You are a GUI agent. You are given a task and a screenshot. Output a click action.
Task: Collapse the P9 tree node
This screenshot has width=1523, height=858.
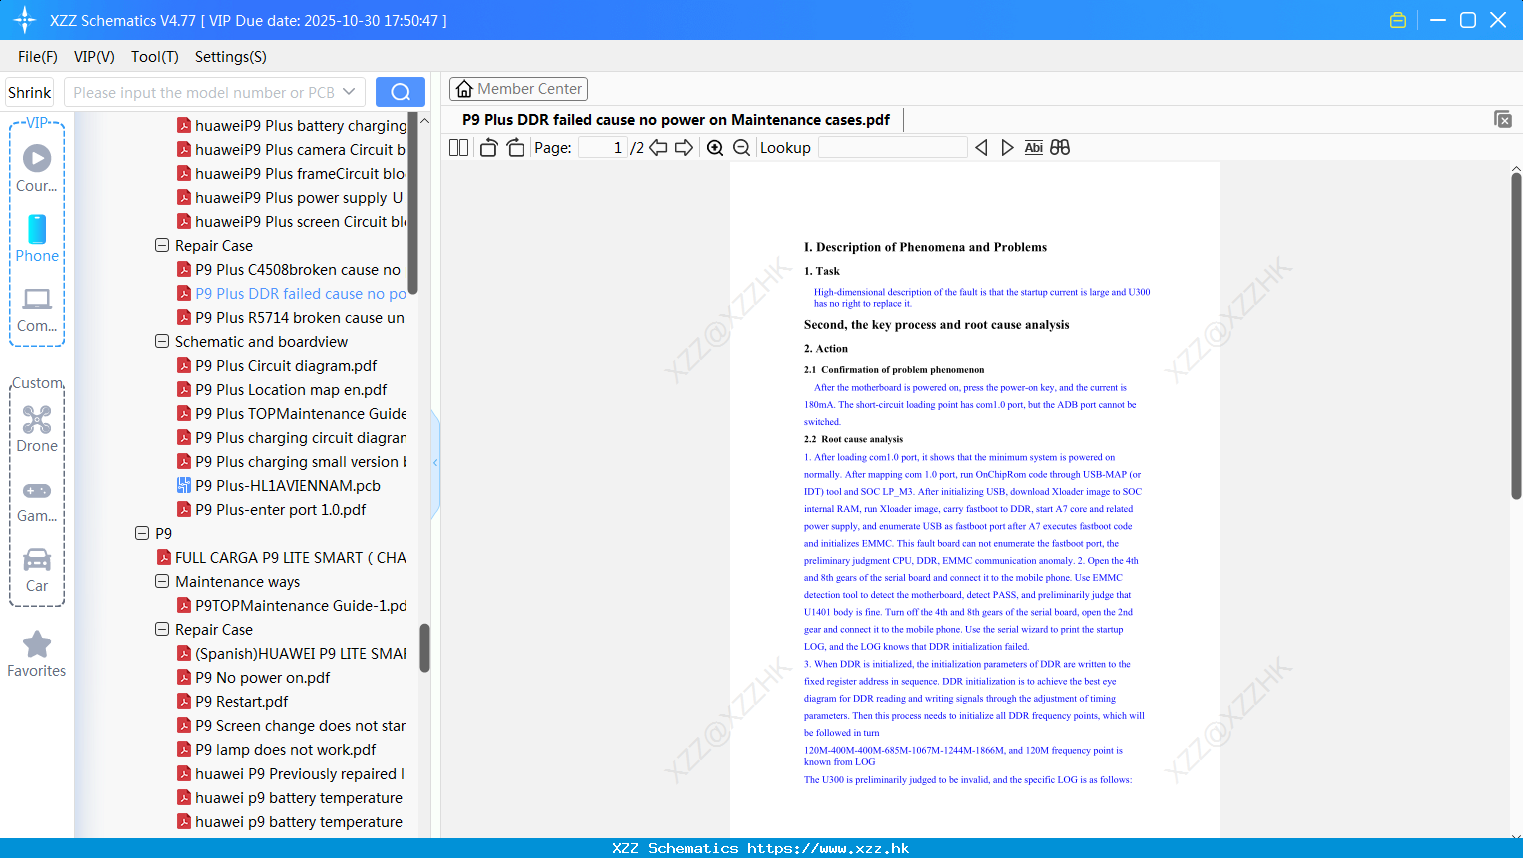pyautogui.click(x=142, y=533)
